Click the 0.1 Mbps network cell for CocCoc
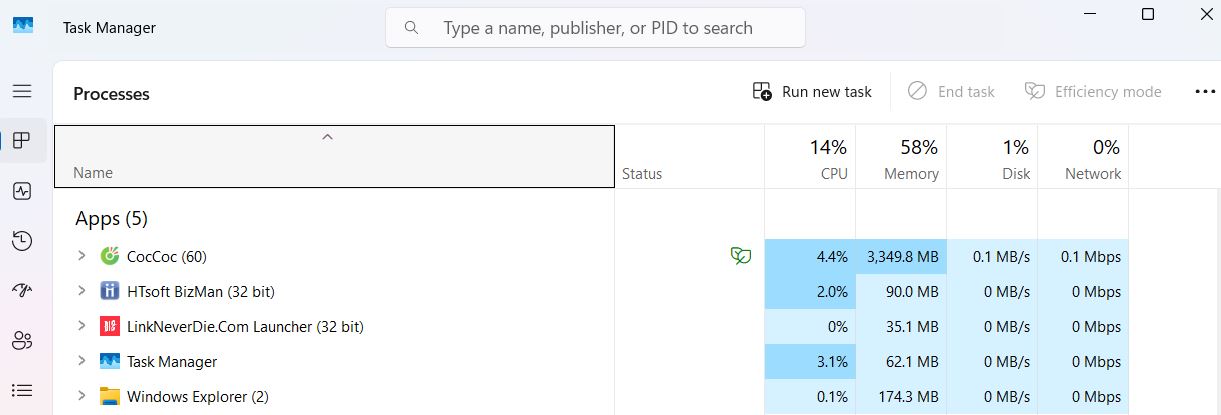Viewport: 1221px width, 415px height. (x=1083, y=256)
